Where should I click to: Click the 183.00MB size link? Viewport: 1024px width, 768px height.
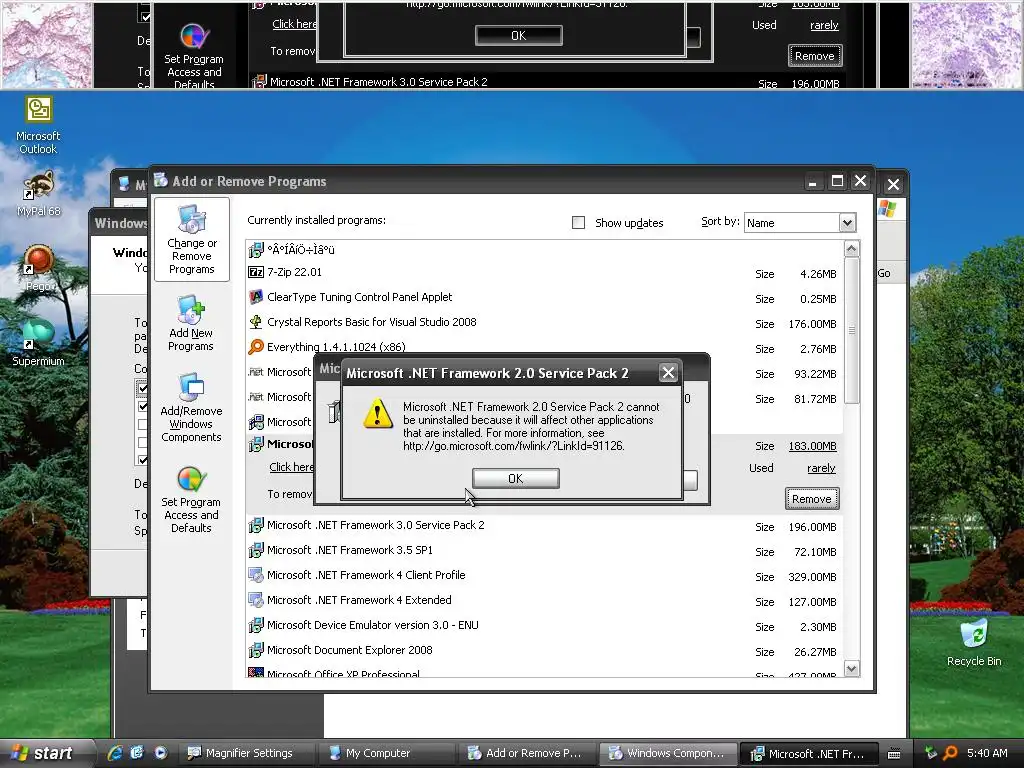(812, 446)
